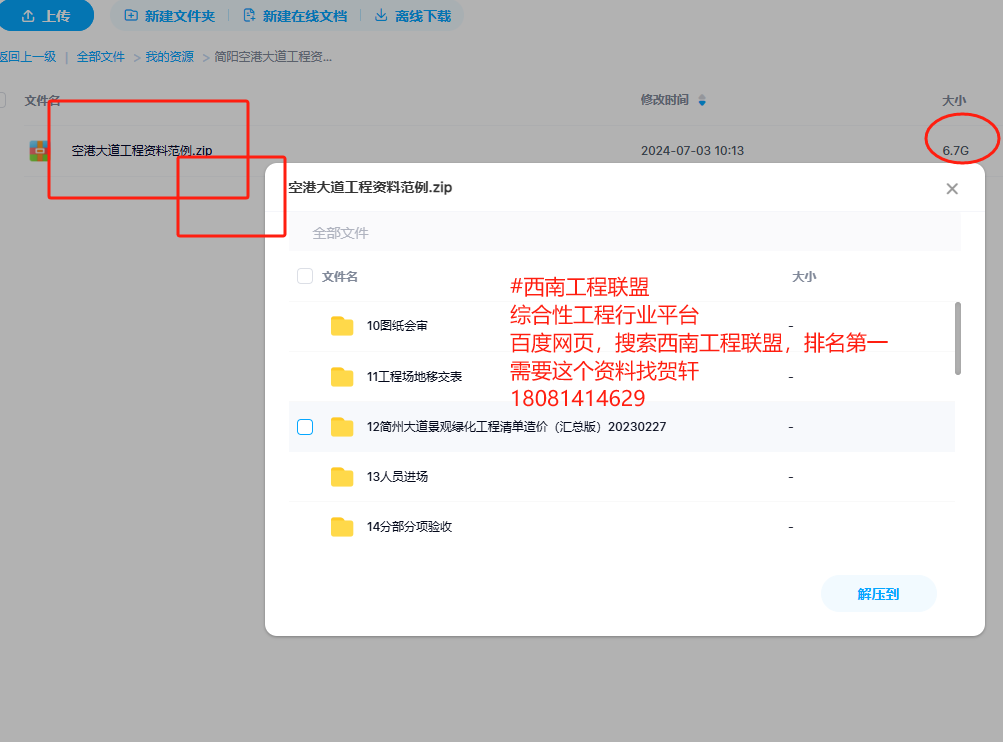Toggle the select-all checkbox beside 文件名 in dialog
This screenshot has height=742, width=1003.
304,276
